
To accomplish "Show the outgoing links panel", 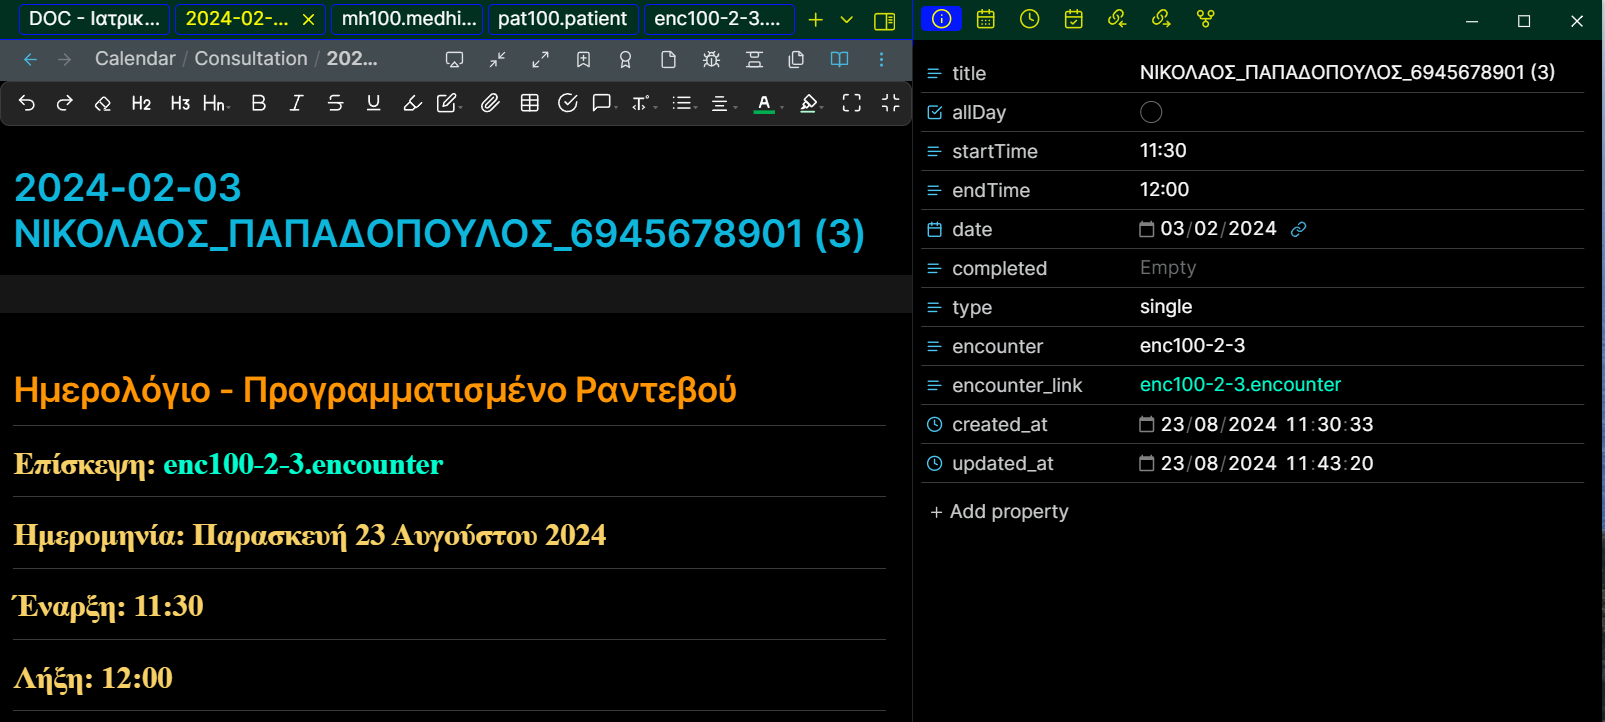I will 1161,19.
